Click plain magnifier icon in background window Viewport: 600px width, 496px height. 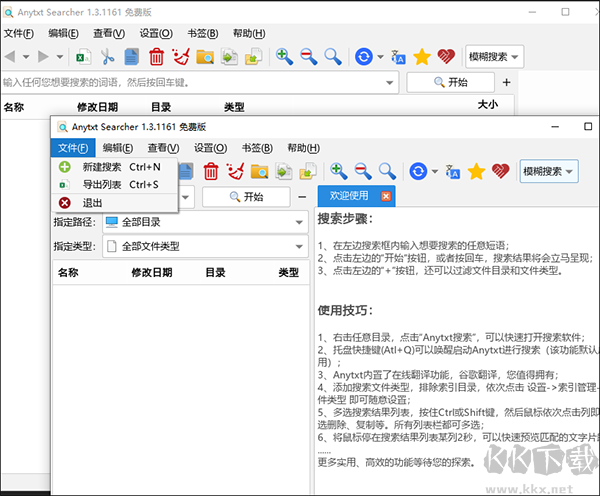pyautogui.click(x=333, y=57)
